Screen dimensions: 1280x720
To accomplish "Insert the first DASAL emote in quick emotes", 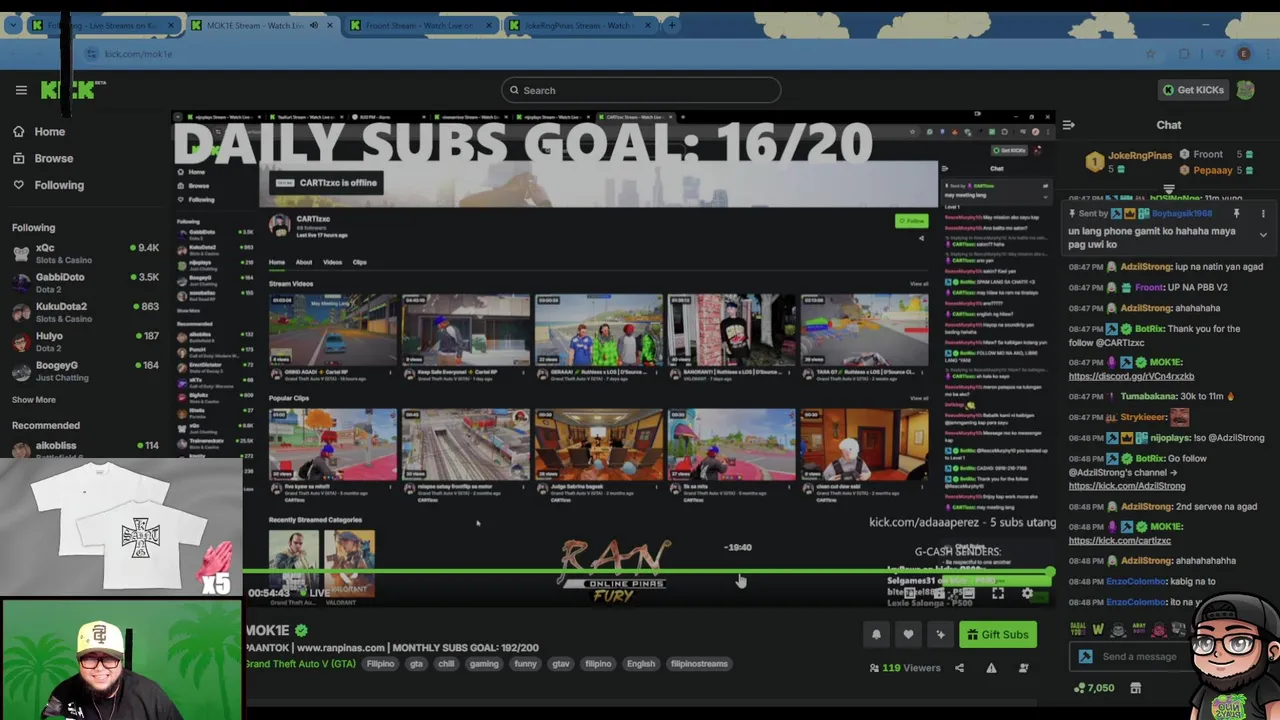I will (1078, 629).
